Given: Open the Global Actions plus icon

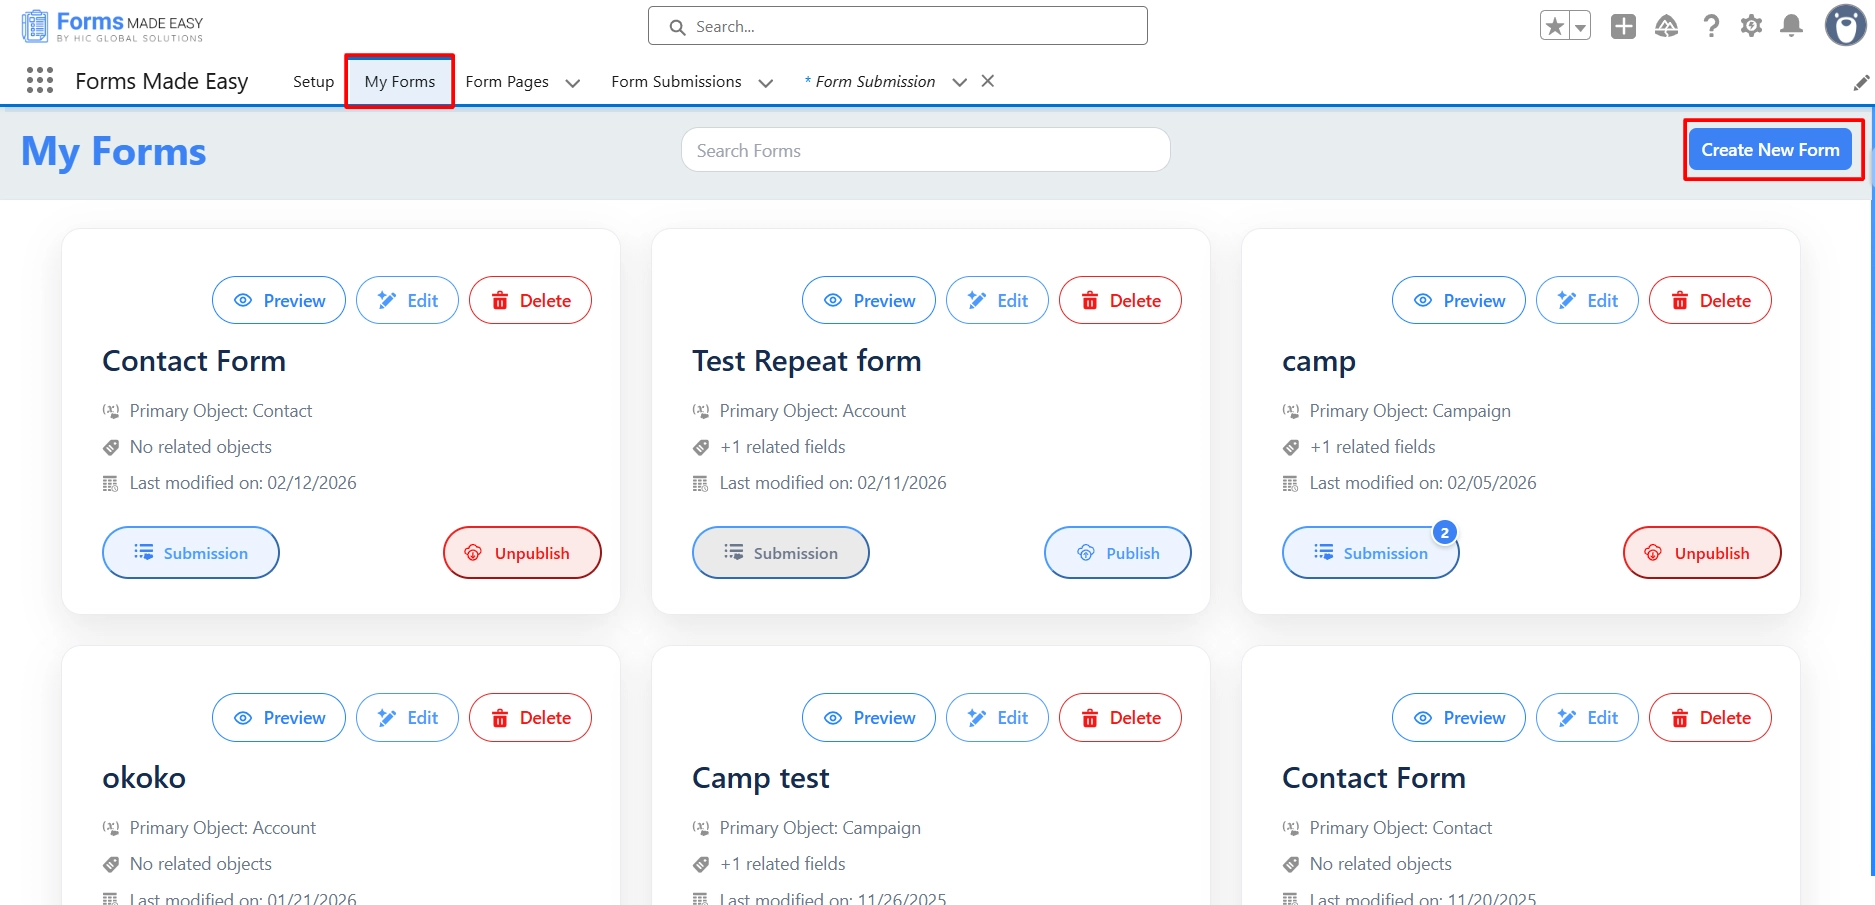Looking at the screenshot, I should [x=1623, y=26].
